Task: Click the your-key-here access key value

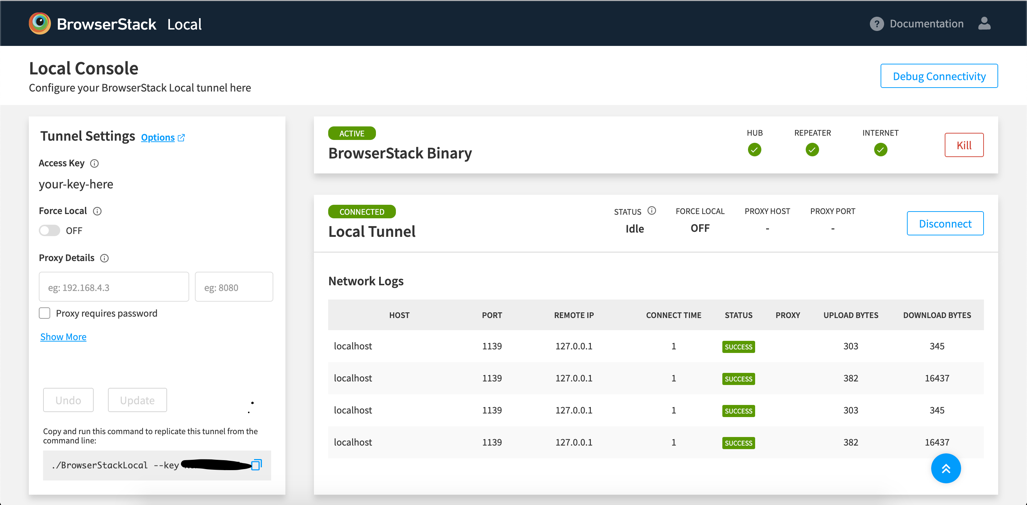Action: click(76, 185)
